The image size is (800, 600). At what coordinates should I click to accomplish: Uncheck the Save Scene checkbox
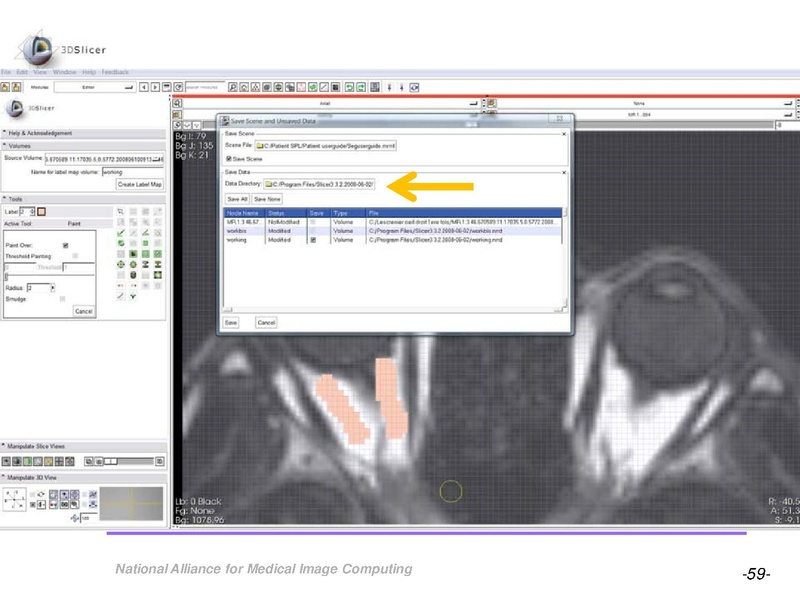(229, 159)
